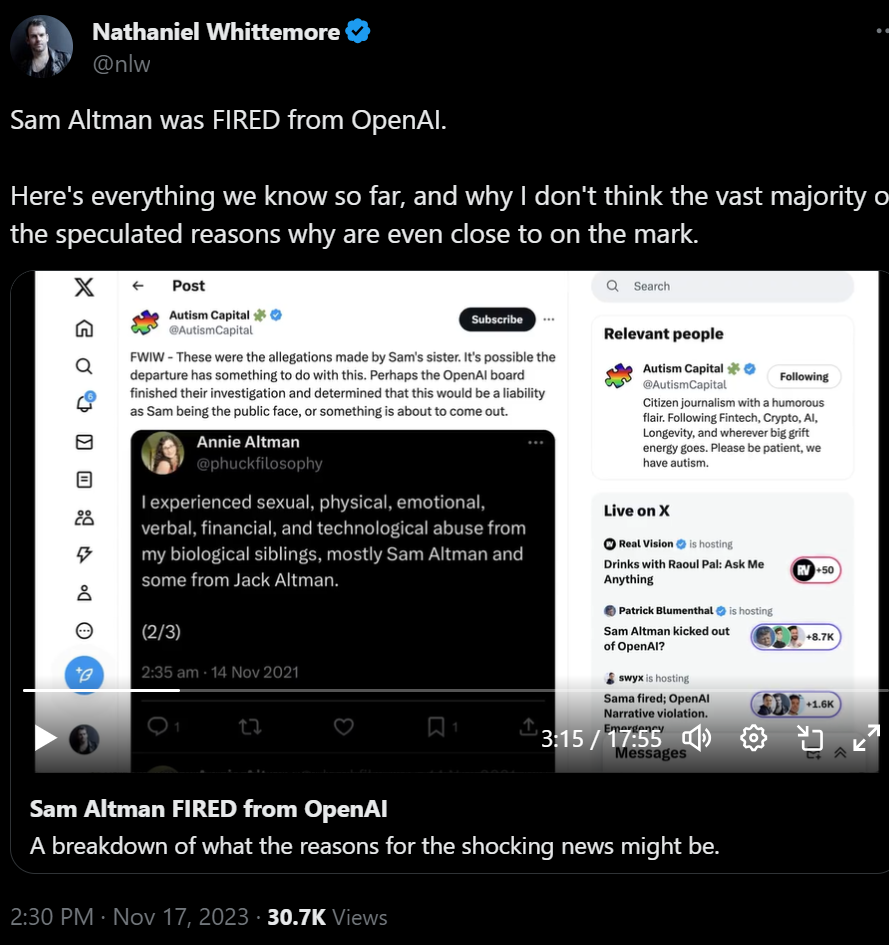Image resolution: width=889 pixels, height=945 pixels.
Task: Click the blue compose post button
Action: pyautogui.click(x=84, y=673)
